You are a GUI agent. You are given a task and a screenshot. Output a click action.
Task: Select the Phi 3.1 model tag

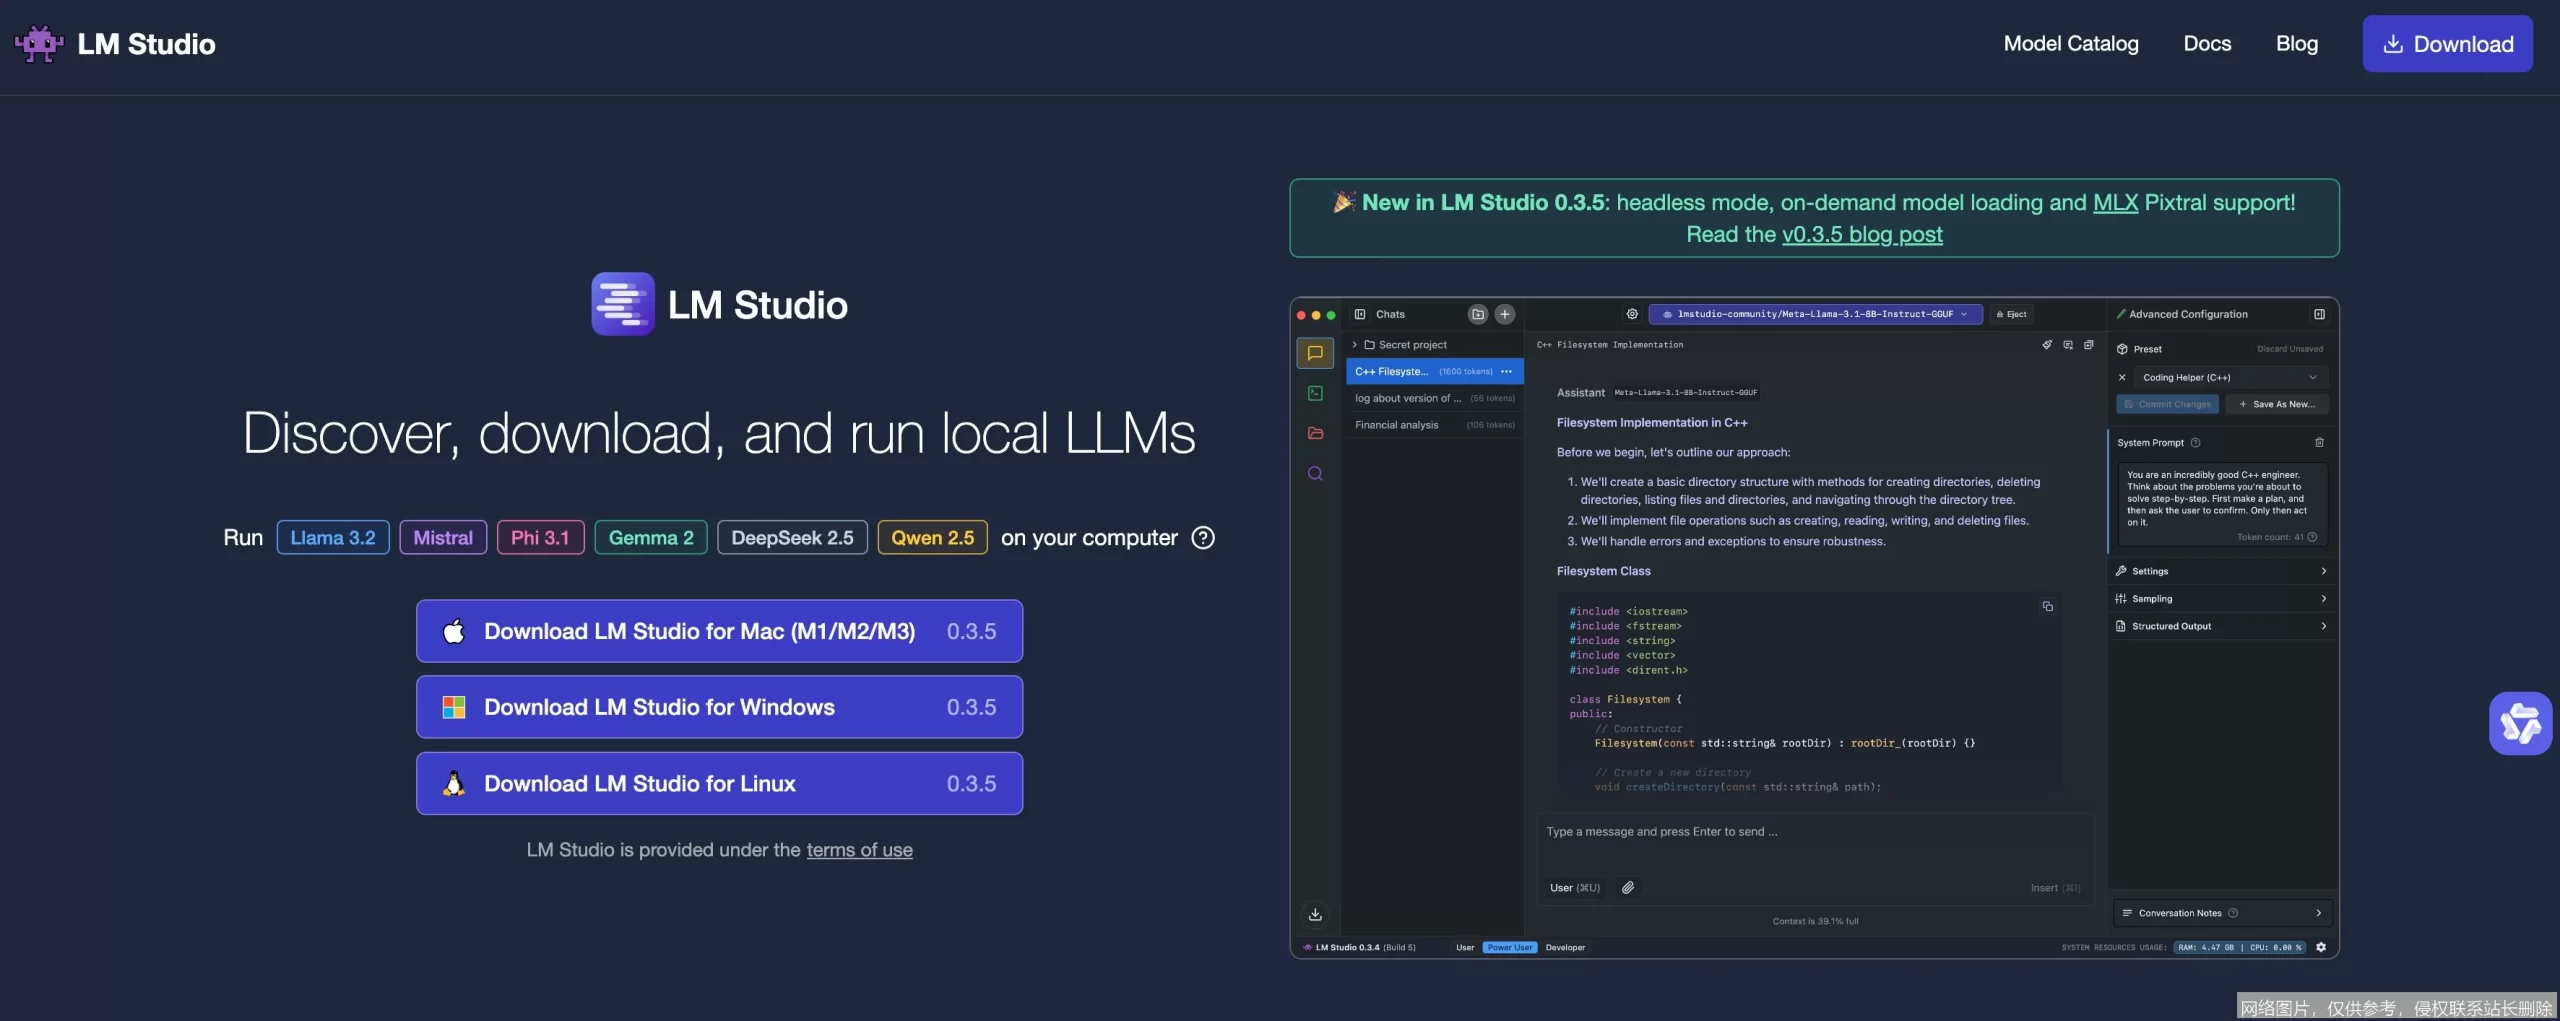click(x=540, y=538)
